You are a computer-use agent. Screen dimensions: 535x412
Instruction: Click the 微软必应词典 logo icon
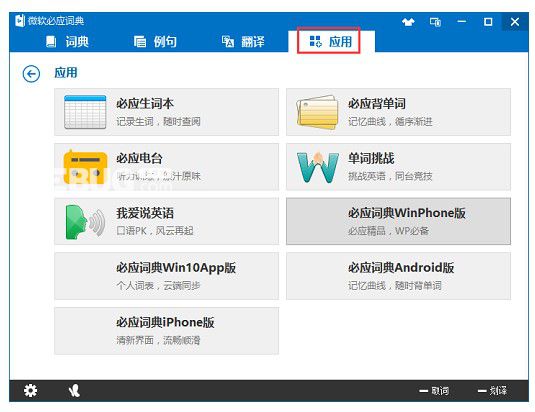point(20,21)
